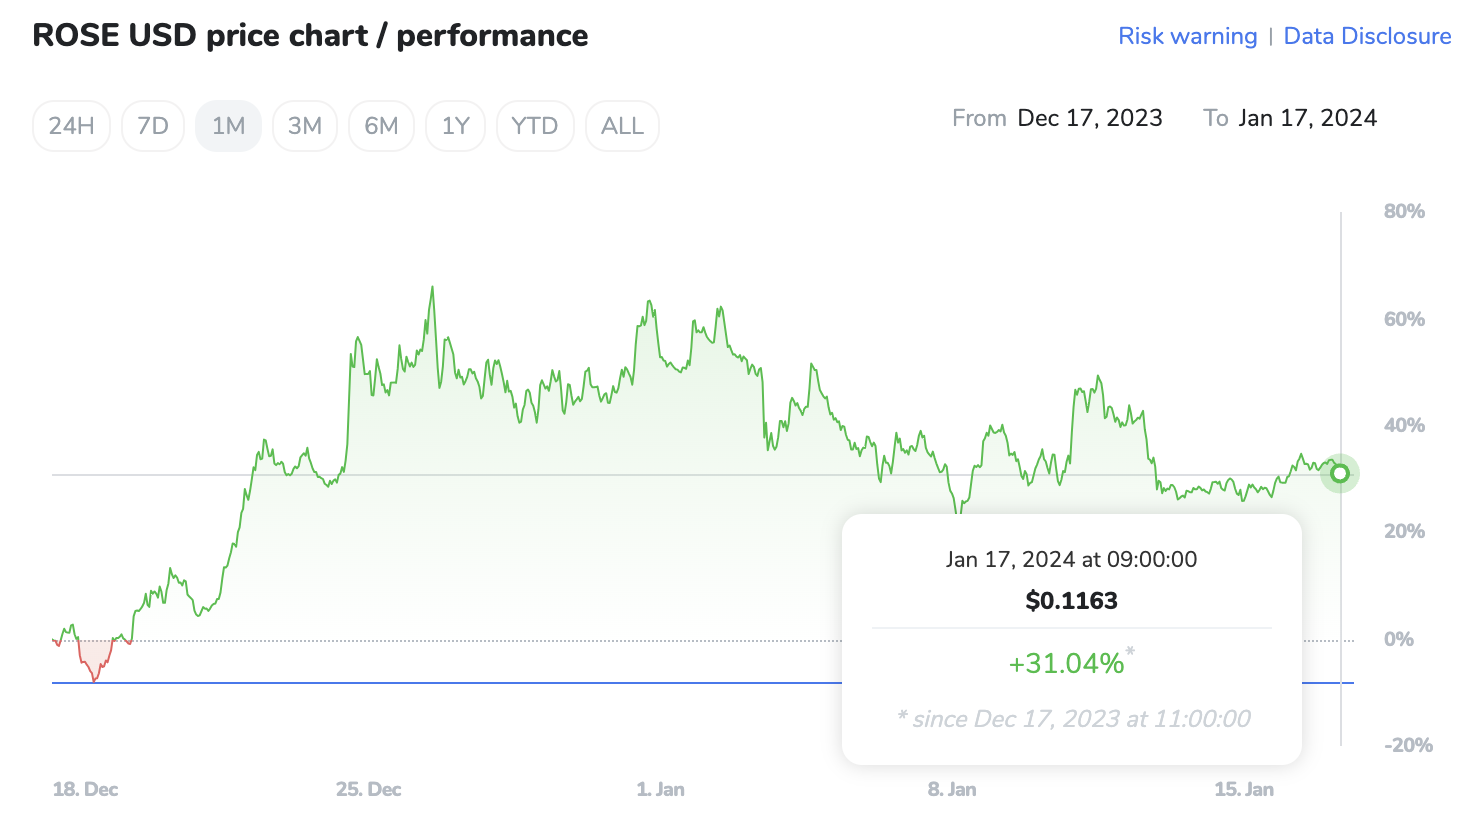Click the $0.1163 price in tooltip
Screen dimensions: 1484x834
pos(1071,600)
